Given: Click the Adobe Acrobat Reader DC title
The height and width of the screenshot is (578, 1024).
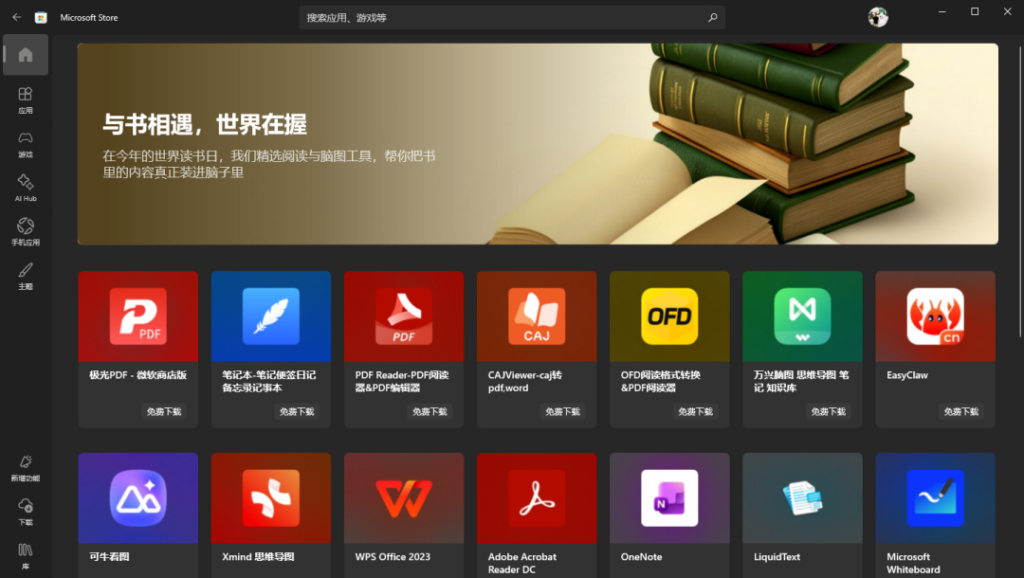Looking at the screenshot, I should [522, 563].
